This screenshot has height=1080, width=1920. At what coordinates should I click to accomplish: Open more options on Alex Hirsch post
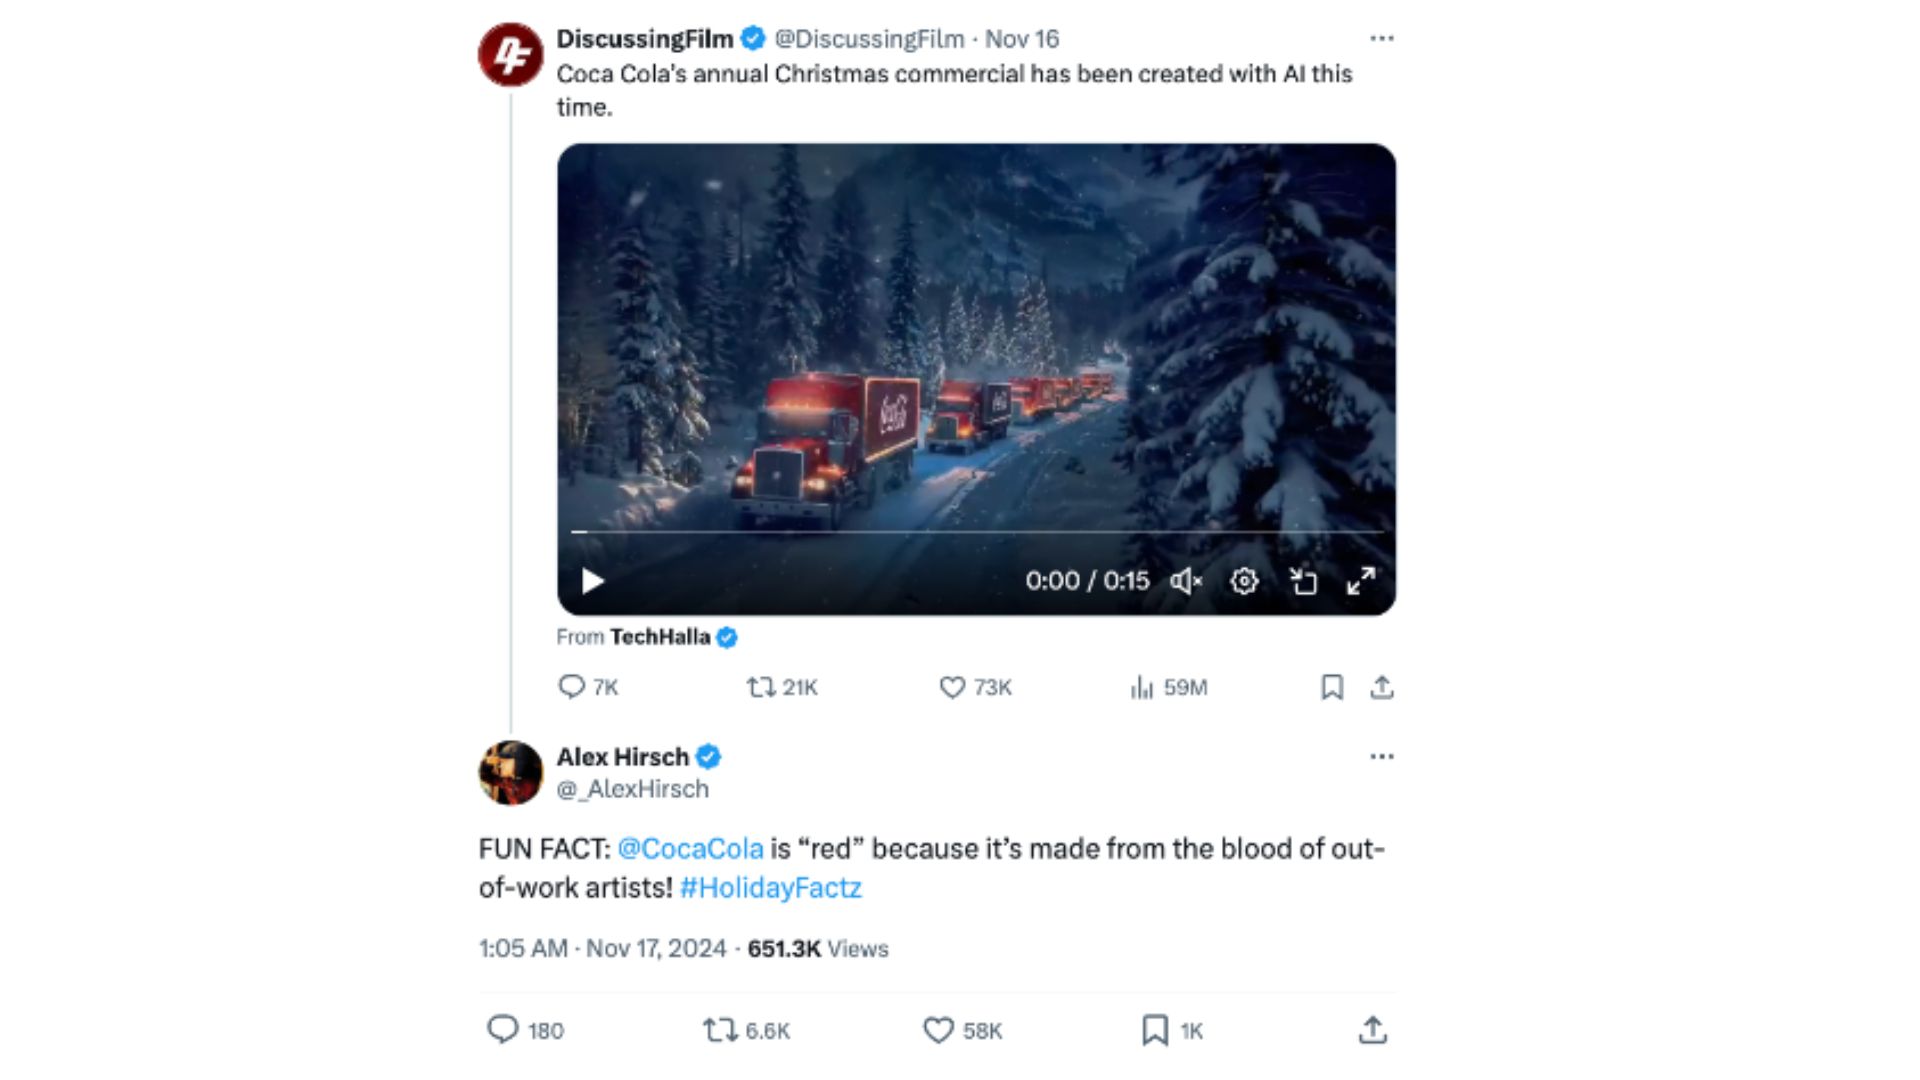click(x=1381, y=757)
